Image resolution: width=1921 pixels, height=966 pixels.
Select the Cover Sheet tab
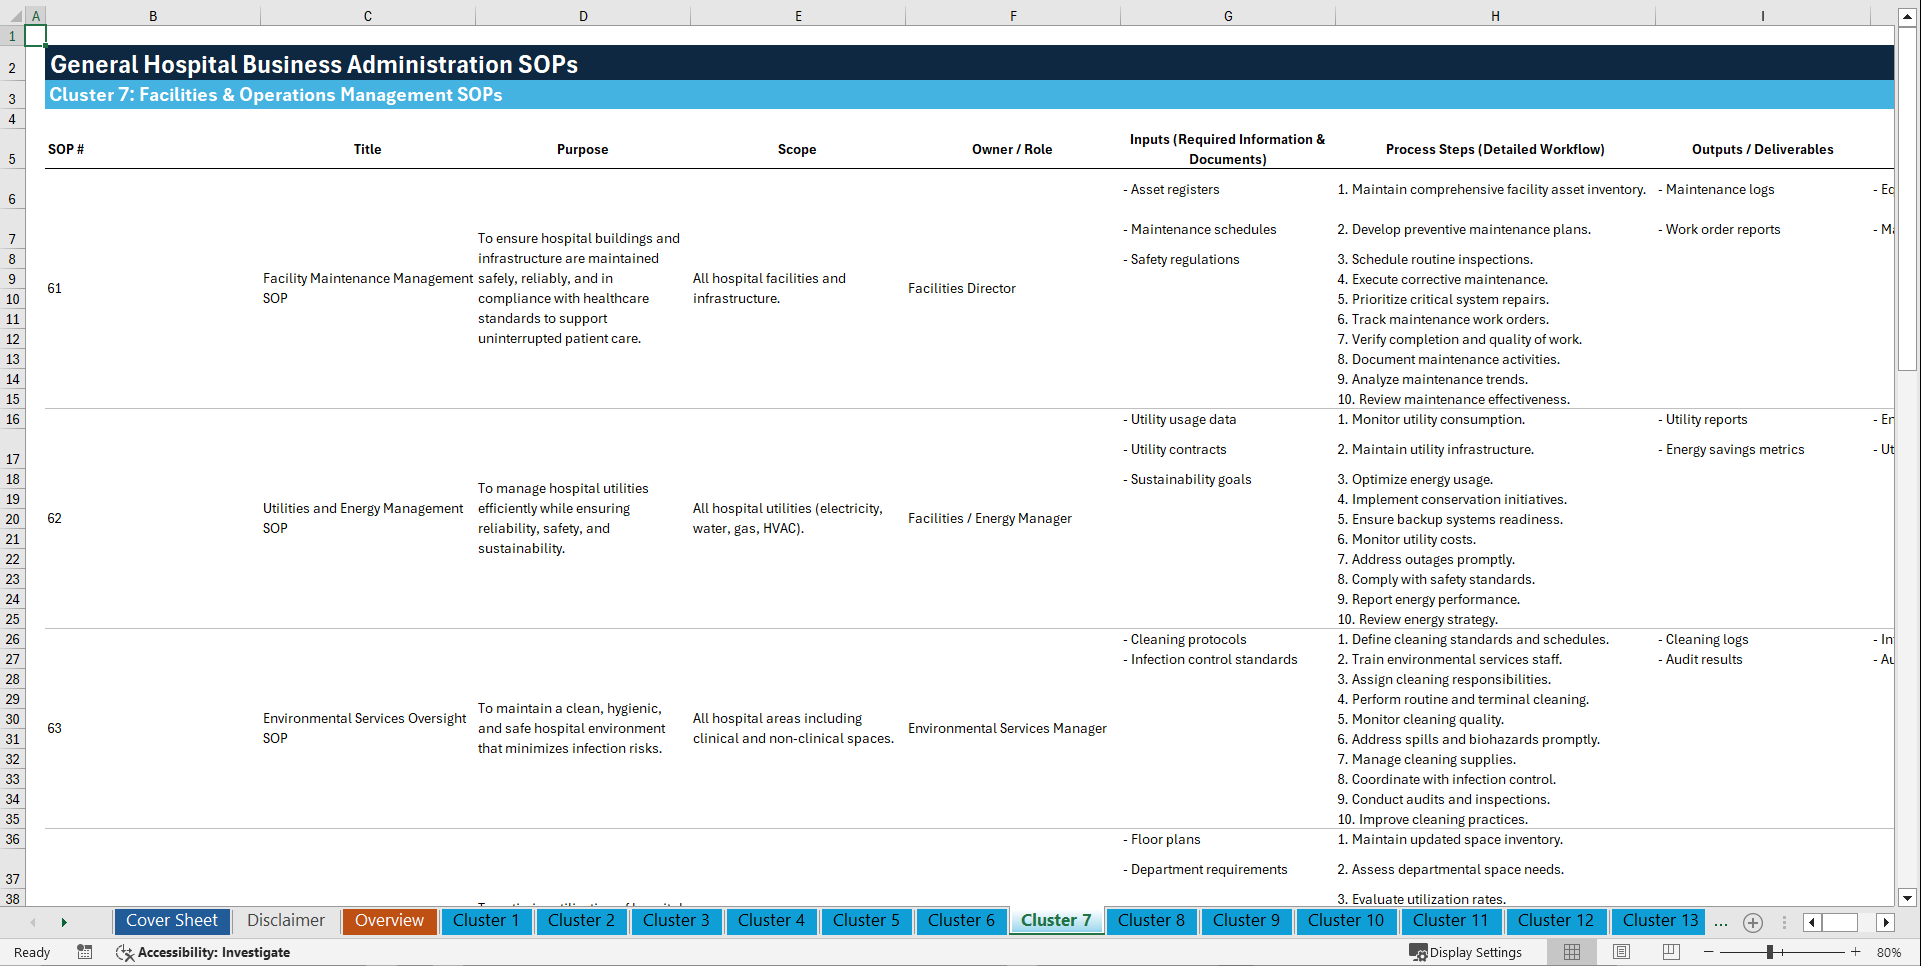(x=171, y=921)
